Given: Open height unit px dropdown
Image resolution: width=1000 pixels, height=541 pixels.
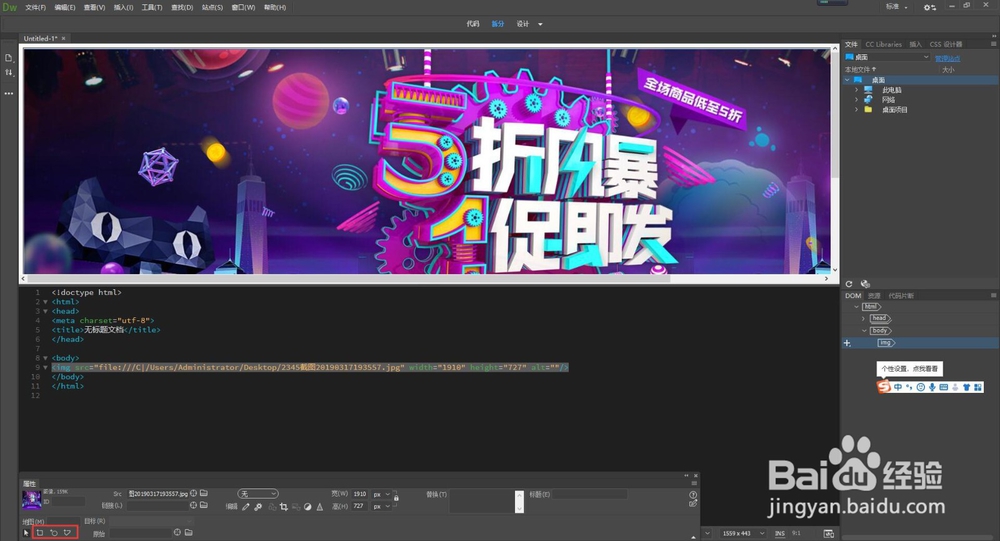Looking at the screenshot, I should click(381, 507).
